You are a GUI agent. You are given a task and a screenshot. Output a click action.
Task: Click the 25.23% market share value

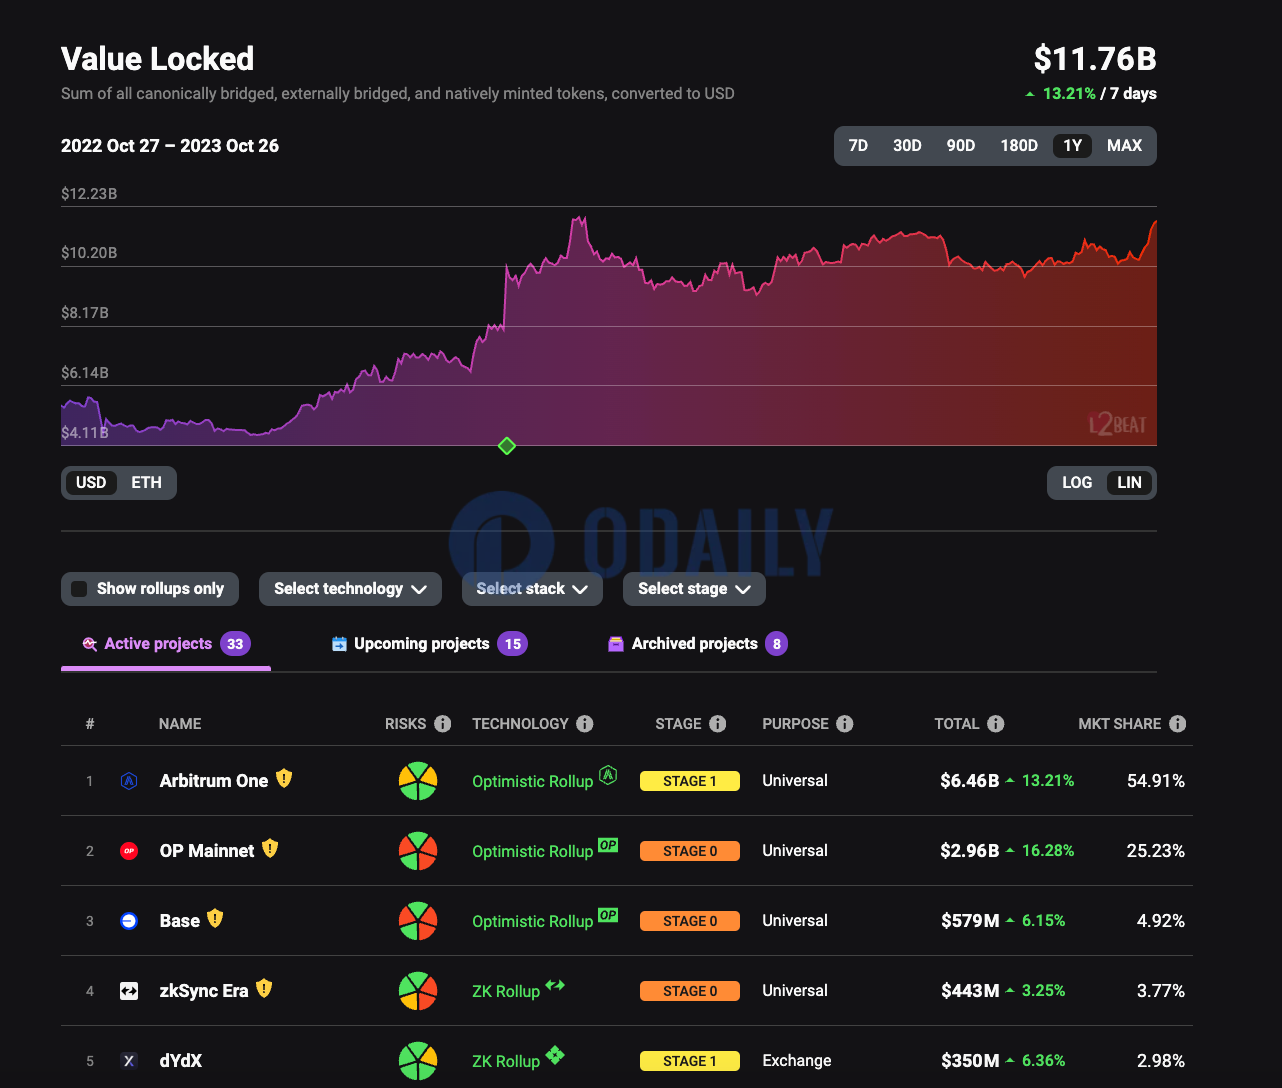1156,851
